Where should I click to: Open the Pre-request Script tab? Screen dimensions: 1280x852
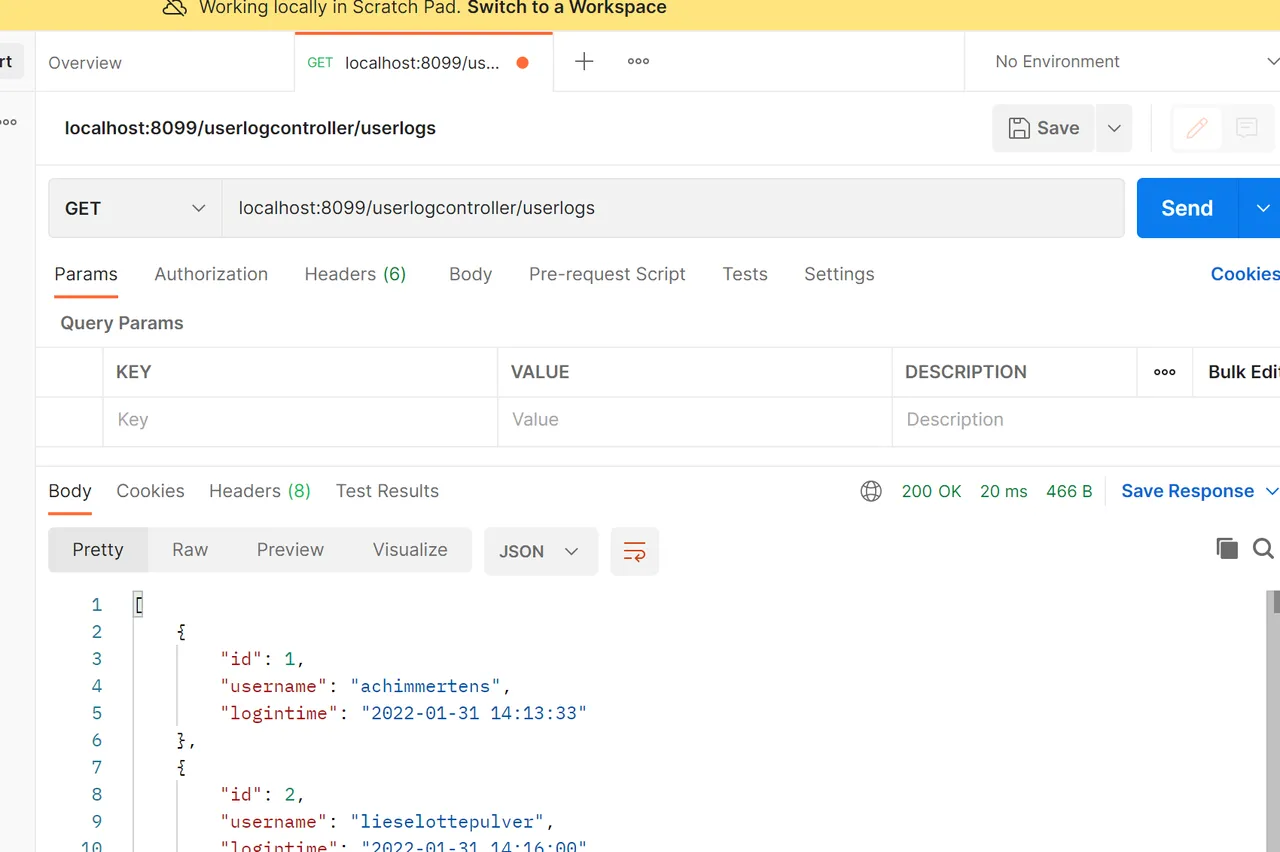click(607, 274)
